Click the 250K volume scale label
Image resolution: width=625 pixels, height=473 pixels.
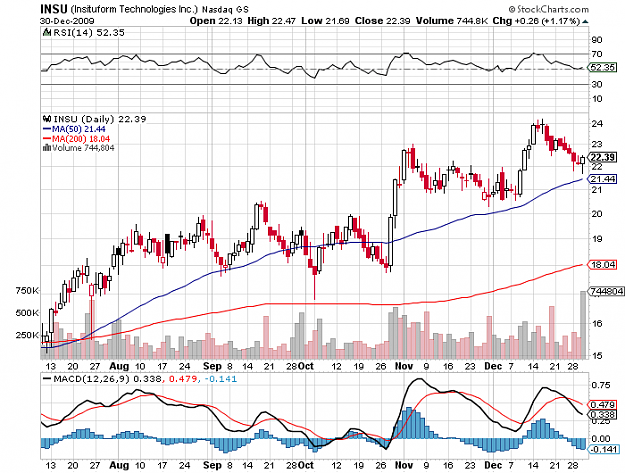(27, 335)
